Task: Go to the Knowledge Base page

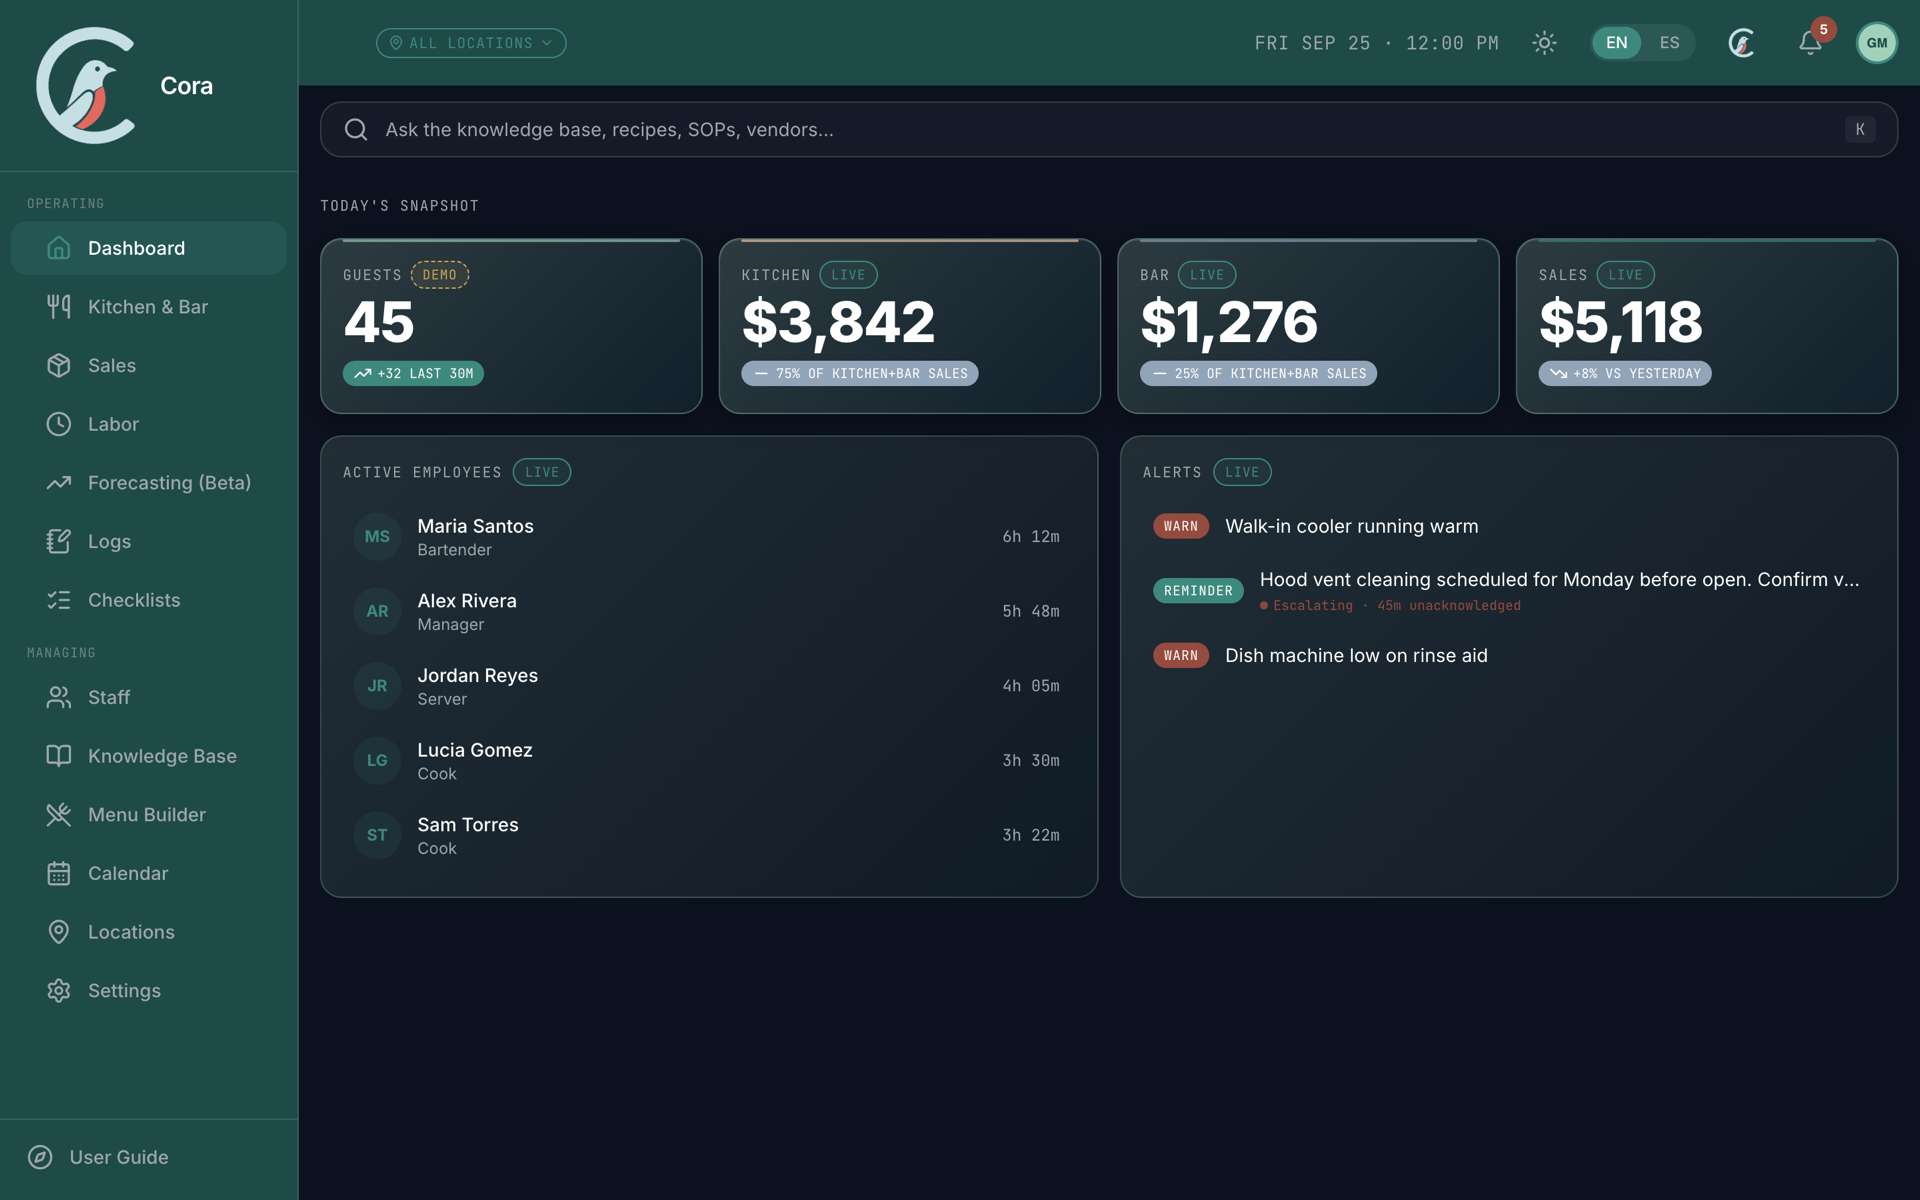Action: (x=149, y=756)
